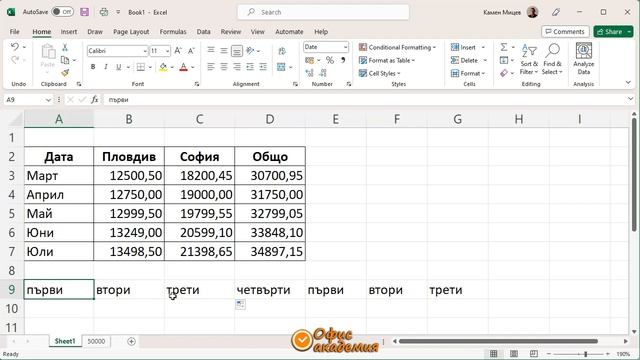
Task: Click the Fill down icon
Action: (x=504, y=60)
